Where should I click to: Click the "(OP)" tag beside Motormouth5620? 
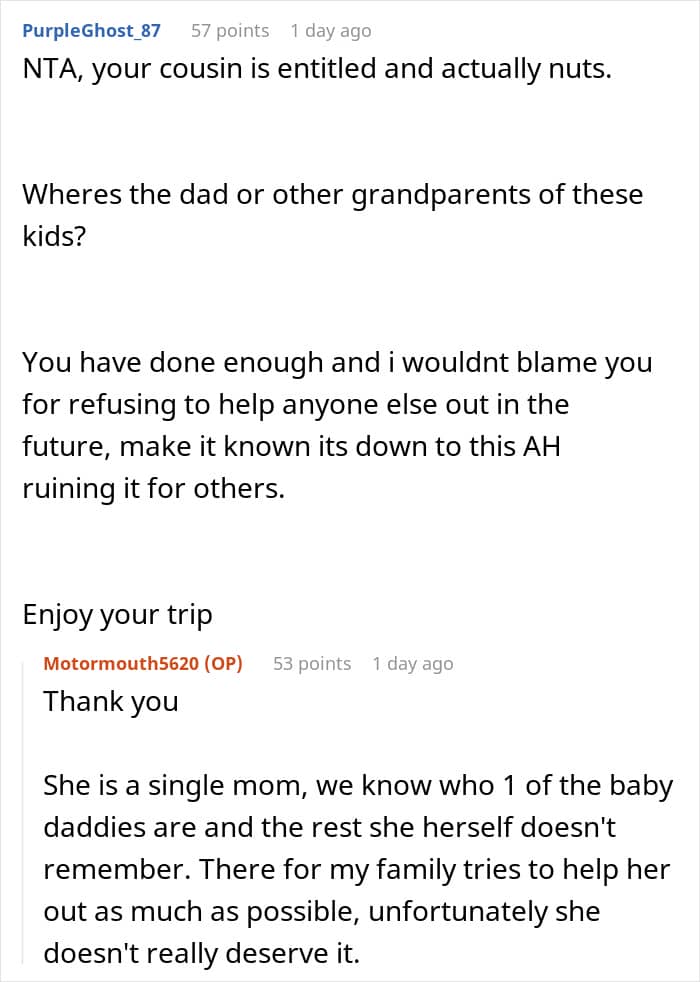(223, 664)
